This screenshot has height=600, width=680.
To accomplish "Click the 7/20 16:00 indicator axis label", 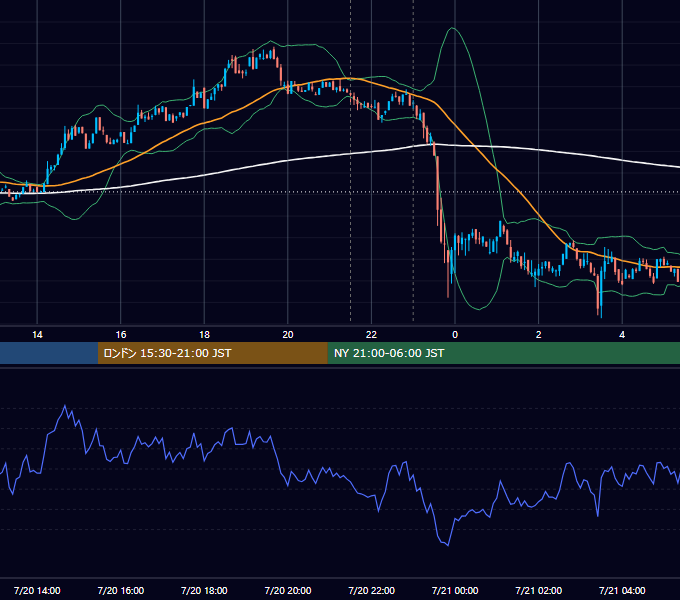I will (121, 590).
